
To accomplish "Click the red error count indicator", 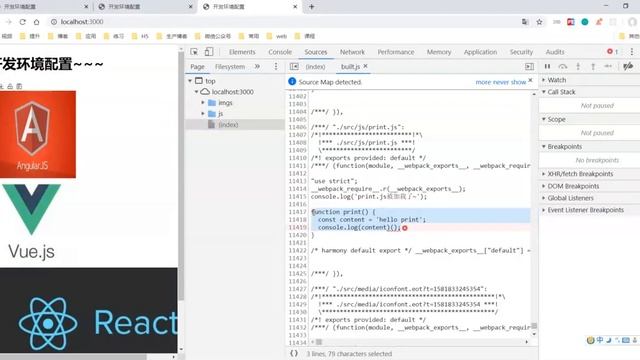I will click(612, 51).
